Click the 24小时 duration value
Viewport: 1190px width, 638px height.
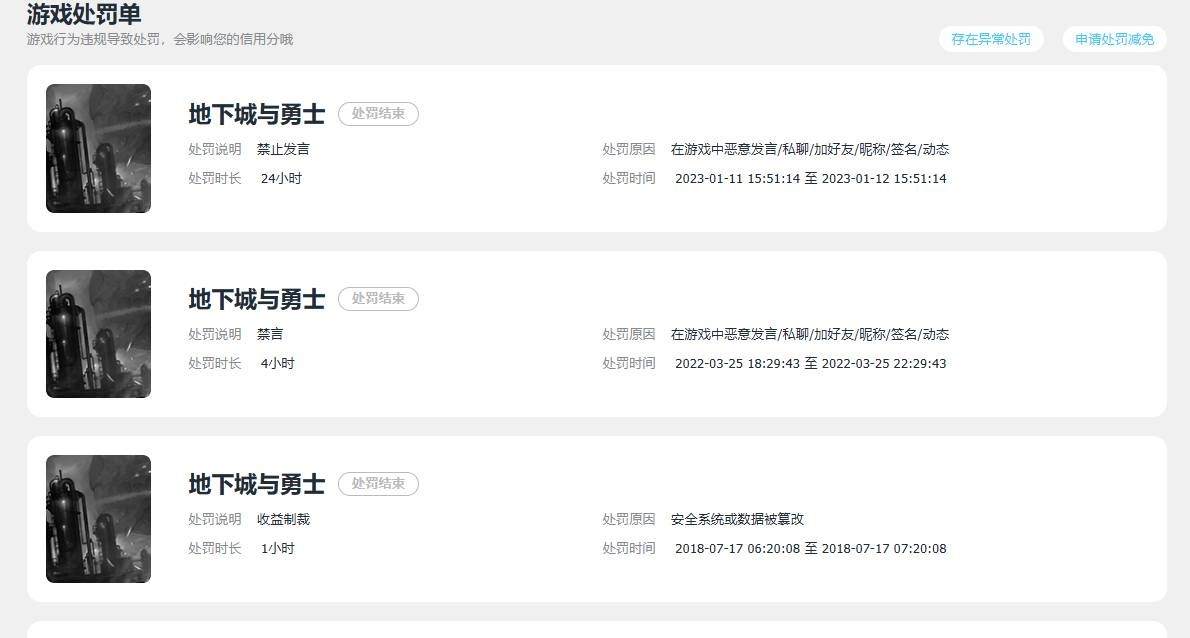(282, 178)
